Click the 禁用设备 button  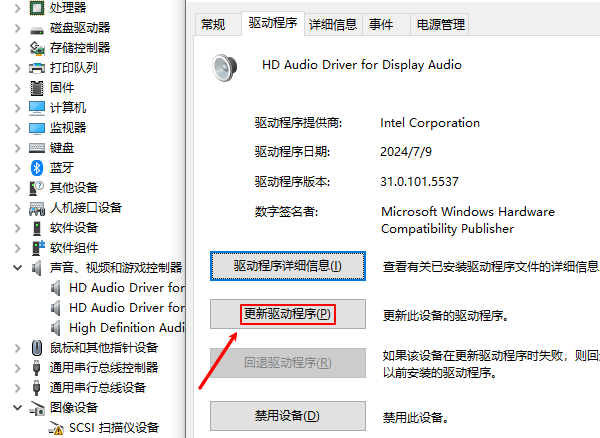click(287, 415)
